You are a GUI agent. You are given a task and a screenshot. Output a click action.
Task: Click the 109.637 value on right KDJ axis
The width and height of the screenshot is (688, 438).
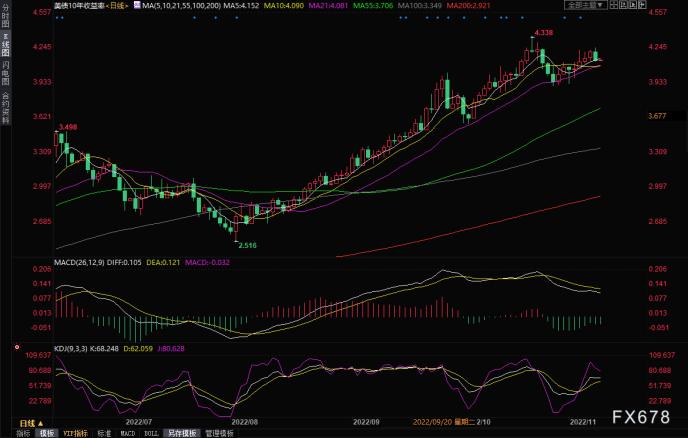pyautogui.click(x=662, y=355)
